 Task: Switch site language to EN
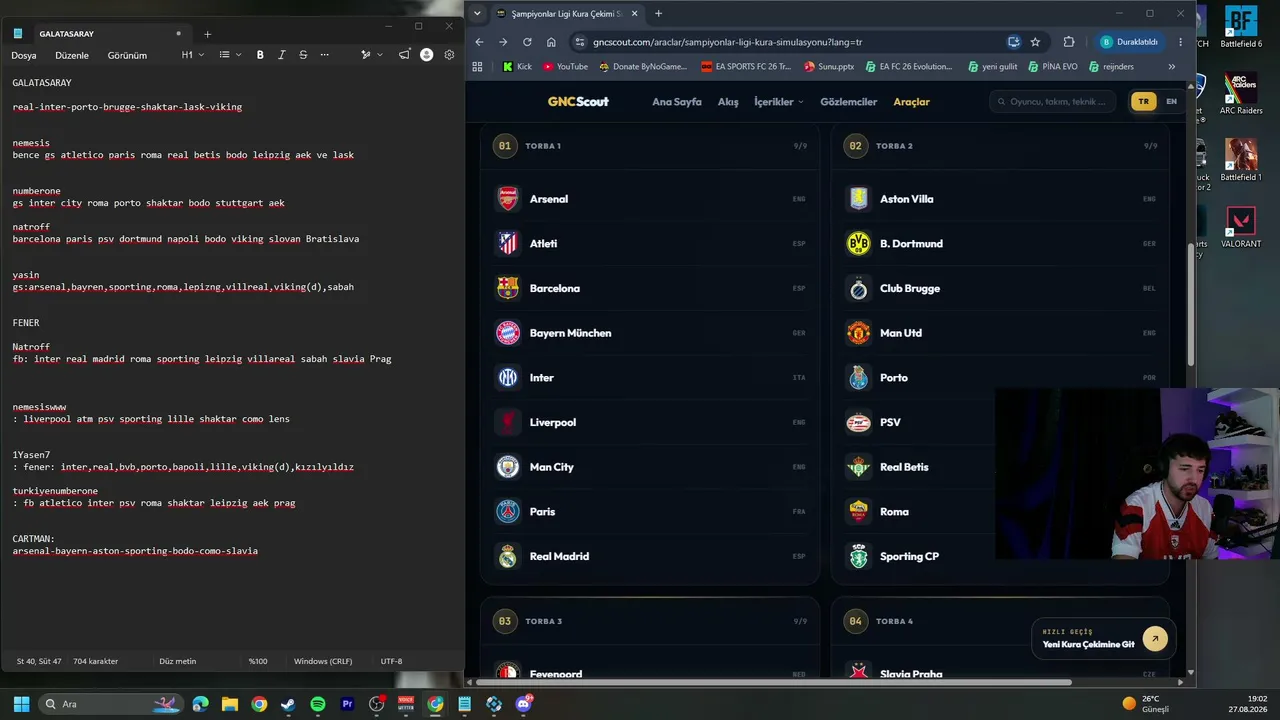(x=1171, y=101)
